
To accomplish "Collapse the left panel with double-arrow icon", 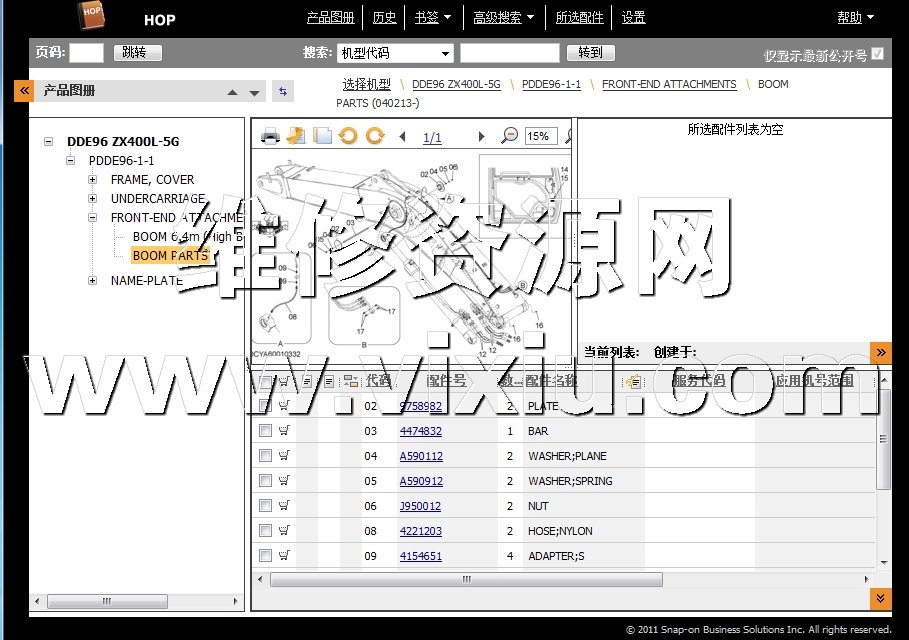I will [23, 91].
